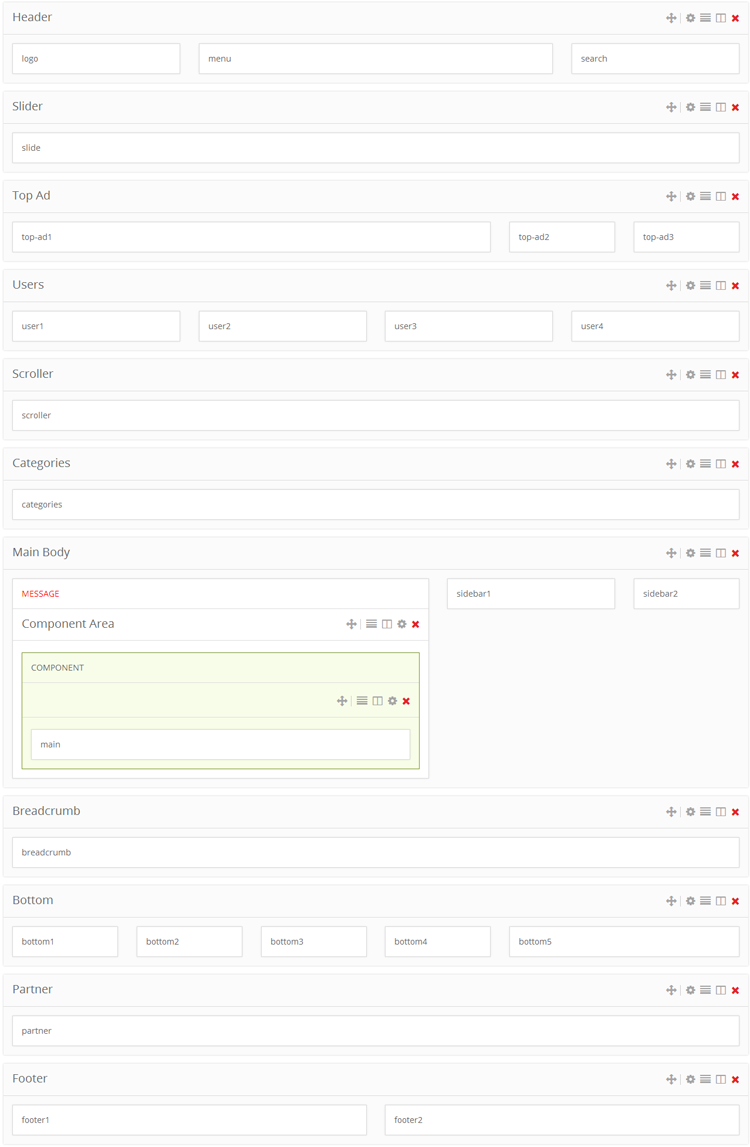Delete the Main Body row

(x=736, y=553)
